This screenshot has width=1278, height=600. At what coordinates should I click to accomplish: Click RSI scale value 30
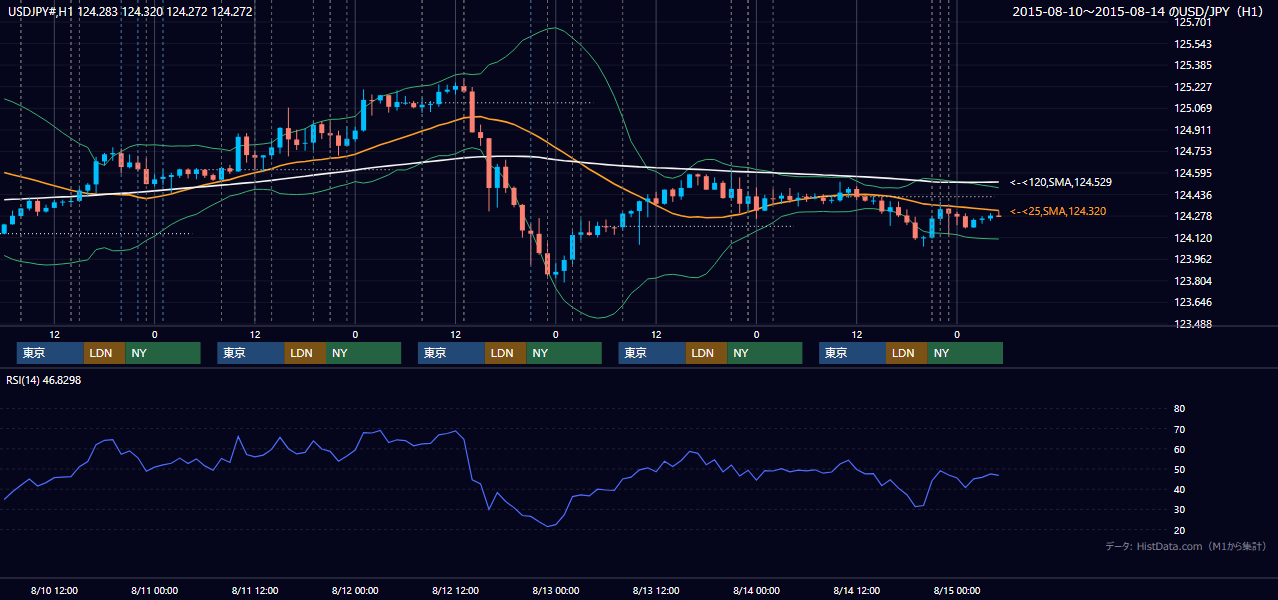pyautogui.click(x=1179, y=510)
